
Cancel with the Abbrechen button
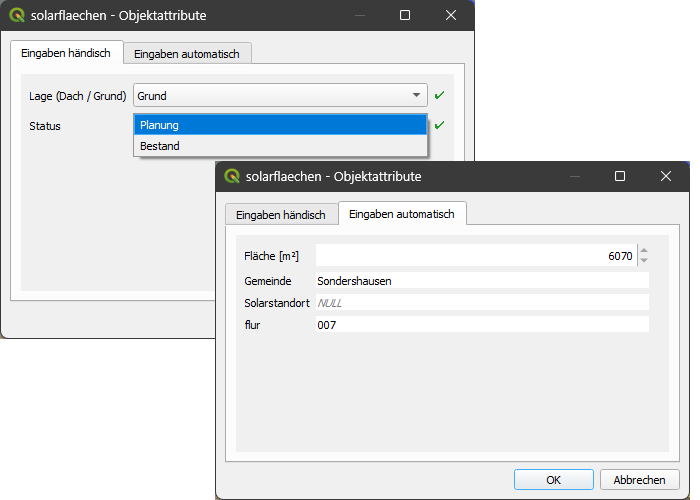(x=639, y=480)
